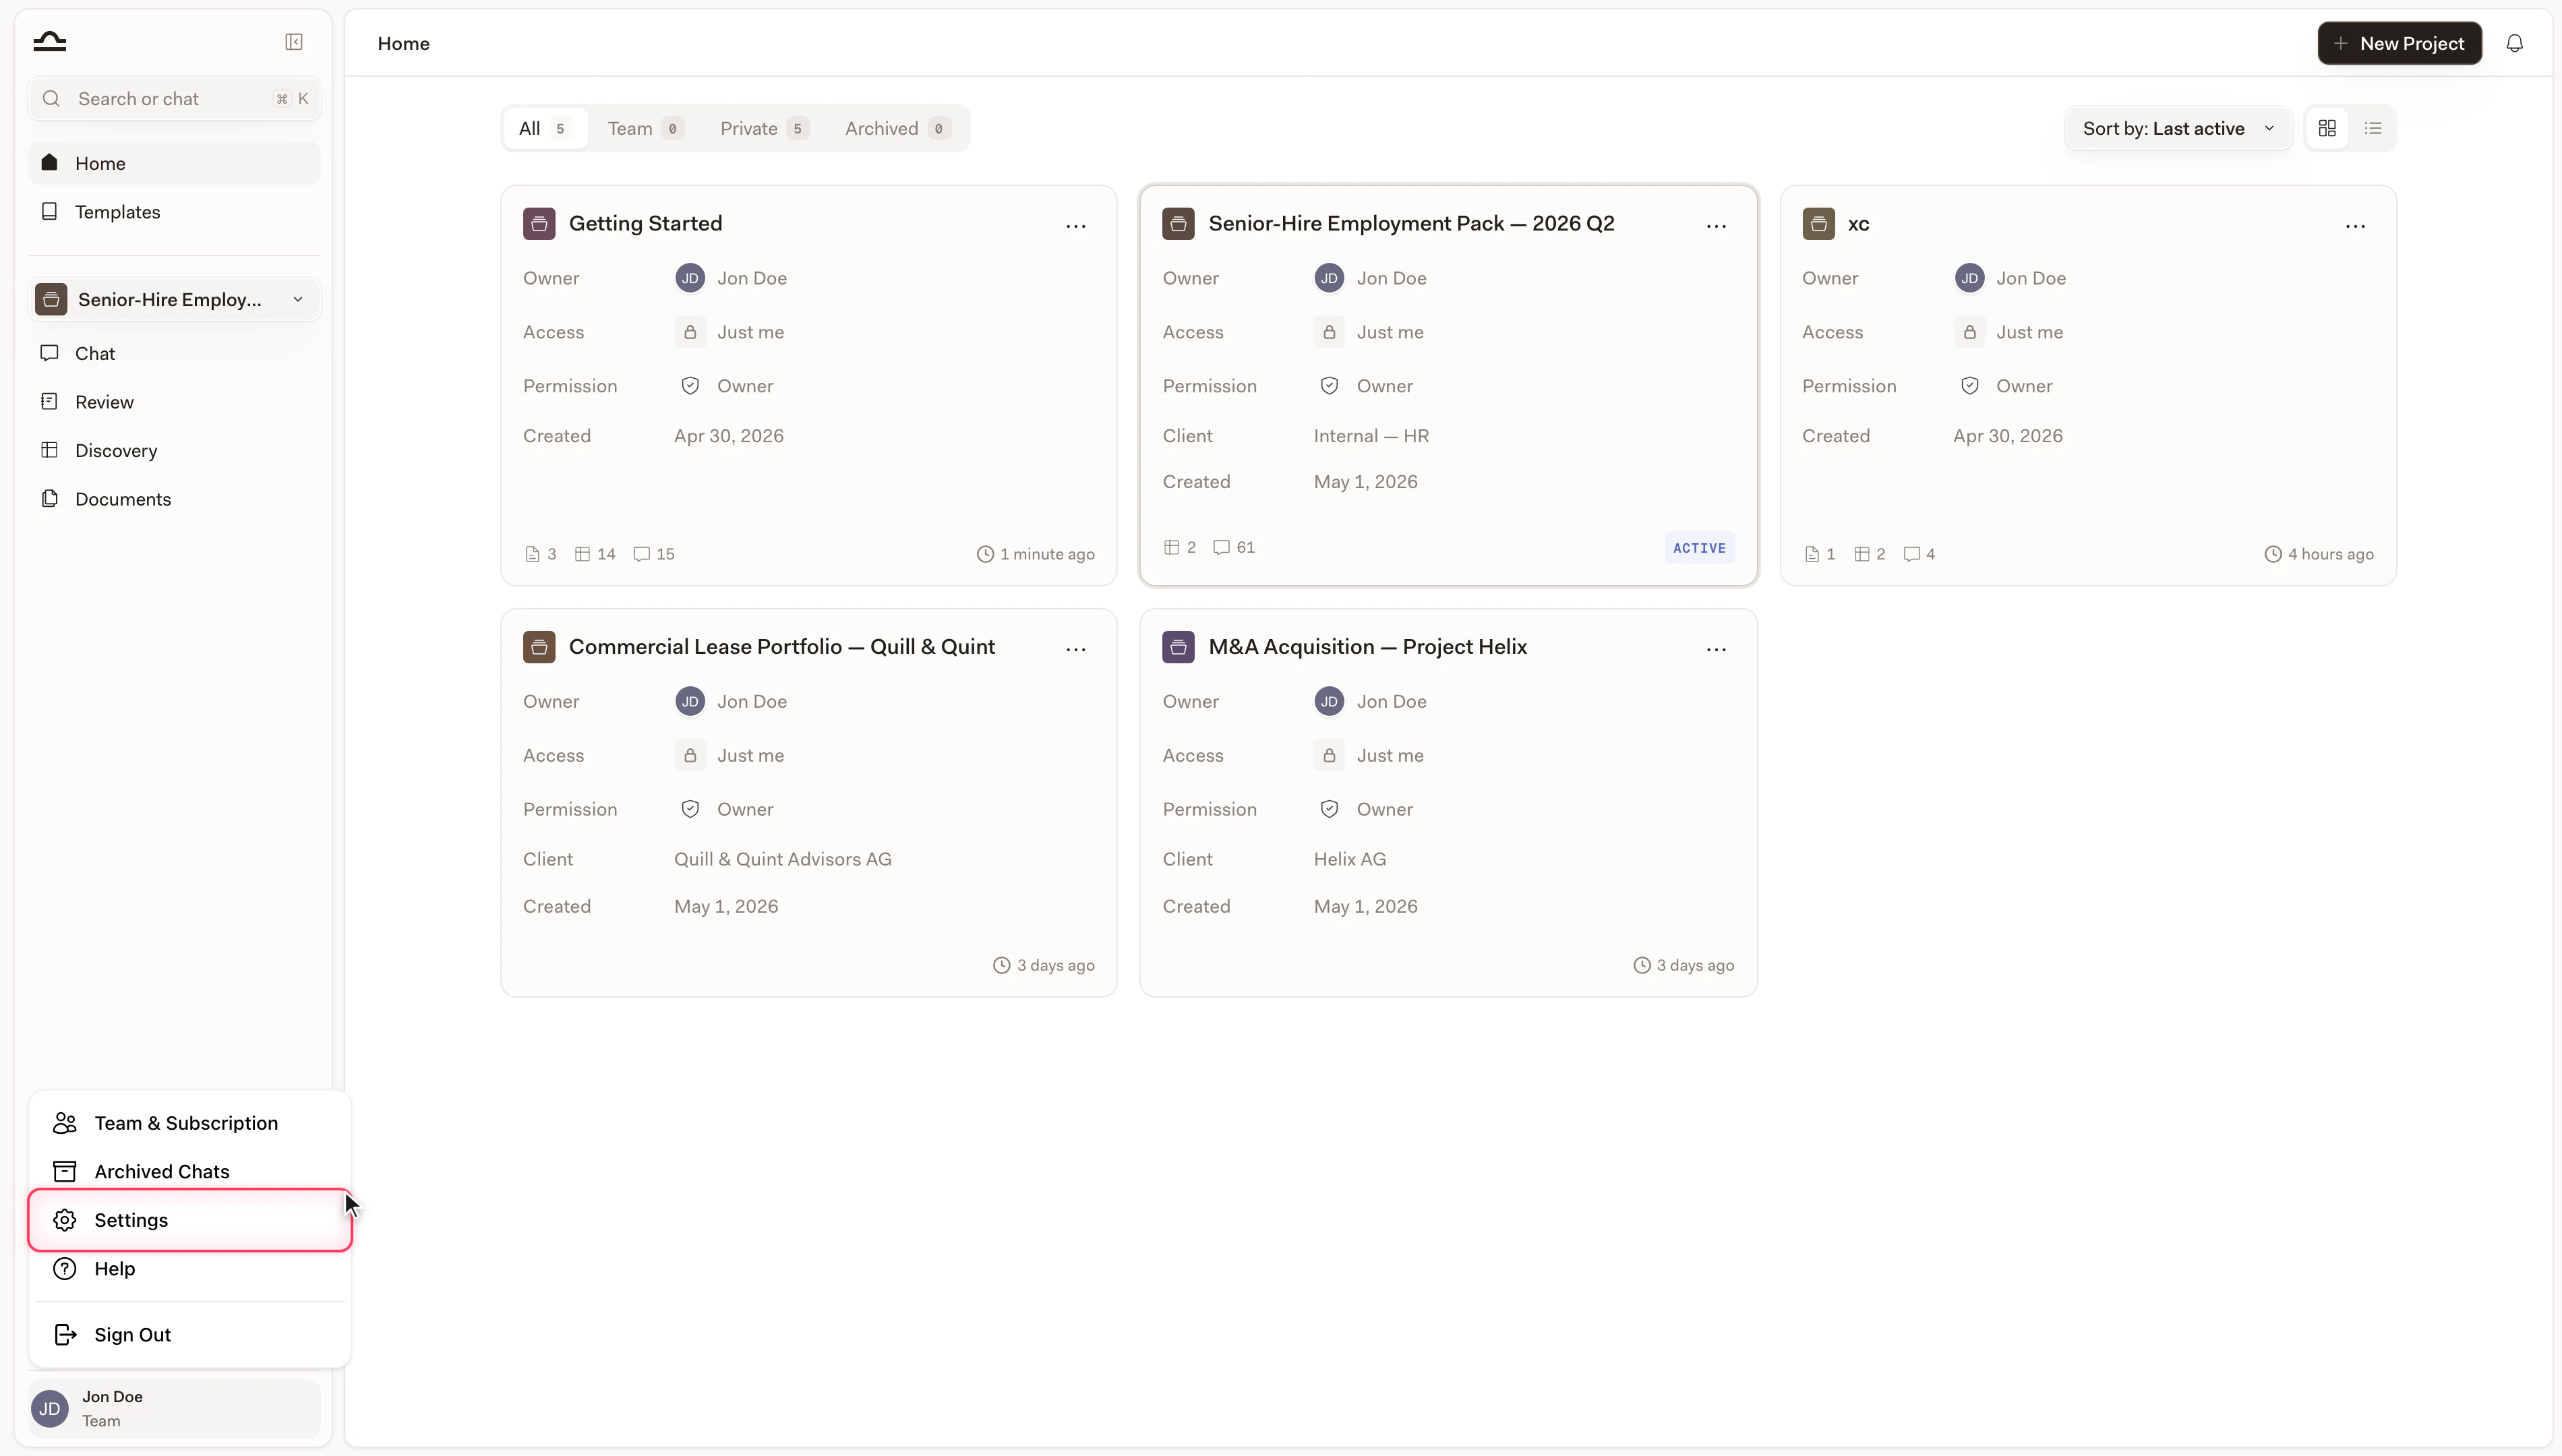The height and width of the screenshot is (1456, 2562).
Task: Open Senior-Hire Employment Pack card options menu
Action: click(x=1716, y=226)
